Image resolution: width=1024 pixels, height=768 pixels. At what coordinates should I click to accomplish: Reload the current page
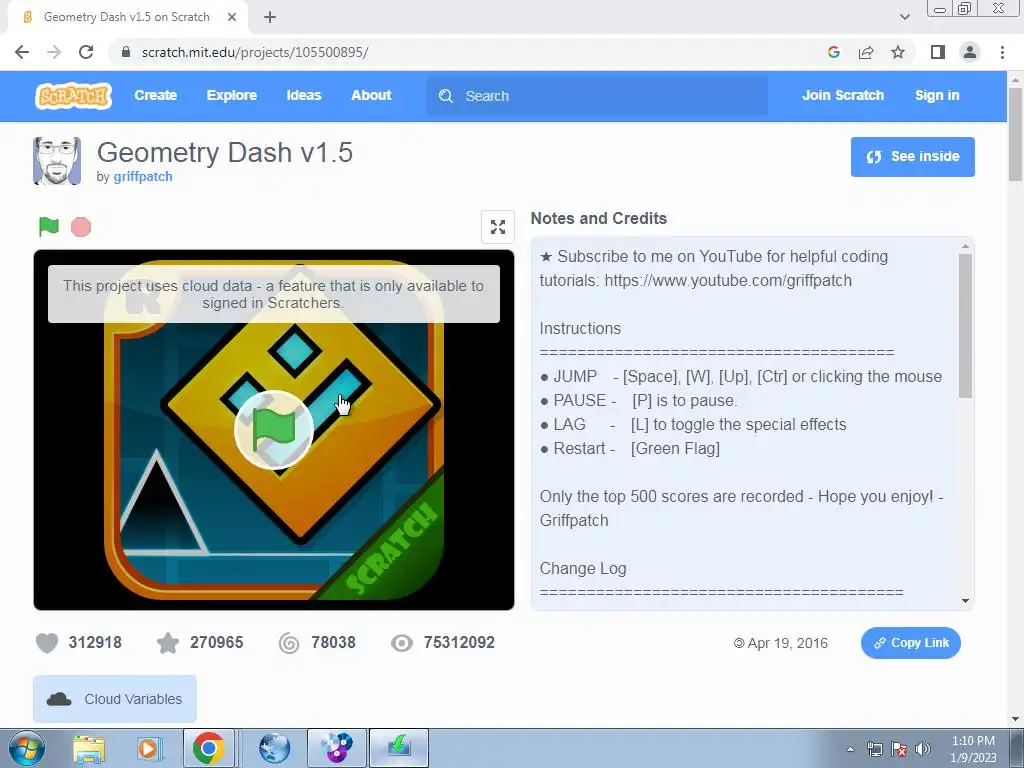pyautogui.click(x=86, y=52)
